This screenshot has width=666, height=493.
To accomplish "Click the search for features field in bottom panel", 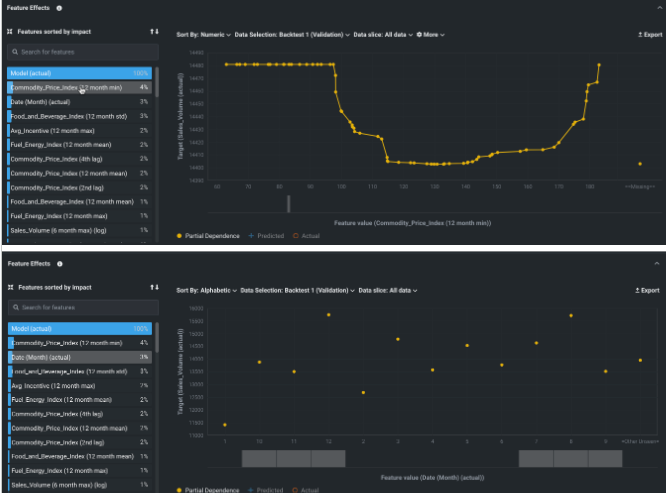I will pos(84,308).
